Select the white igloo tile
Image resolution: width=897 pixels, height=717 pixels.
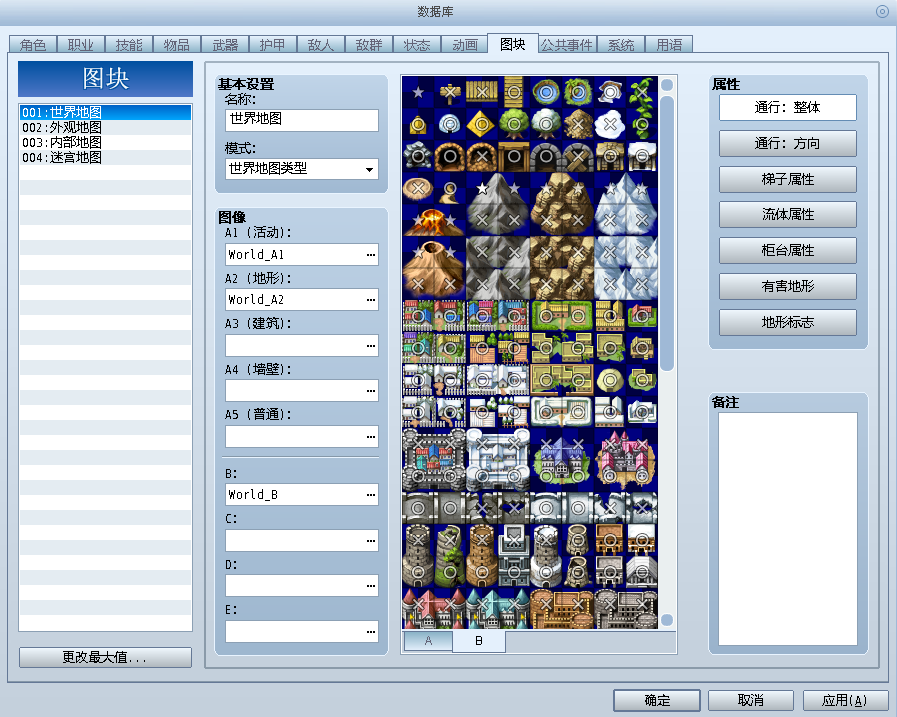450,124
